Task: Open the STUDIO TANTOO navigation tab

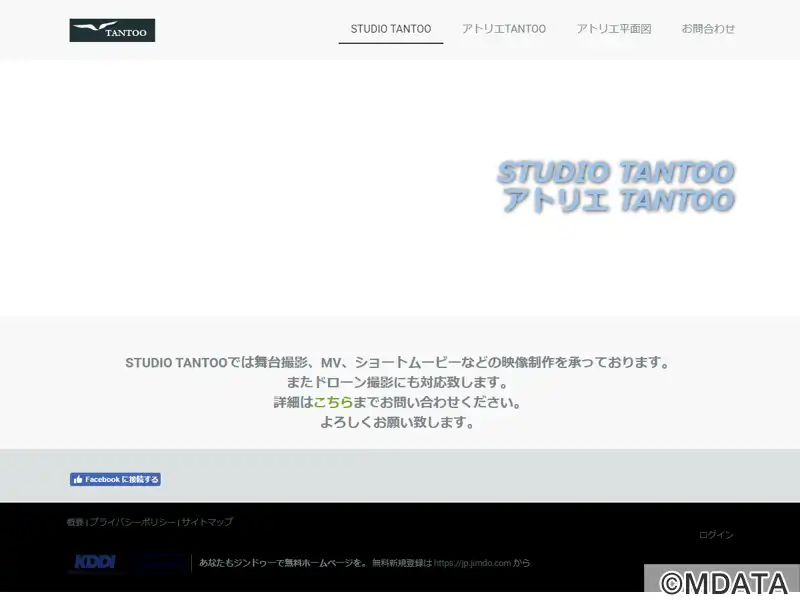Action: 390,29
